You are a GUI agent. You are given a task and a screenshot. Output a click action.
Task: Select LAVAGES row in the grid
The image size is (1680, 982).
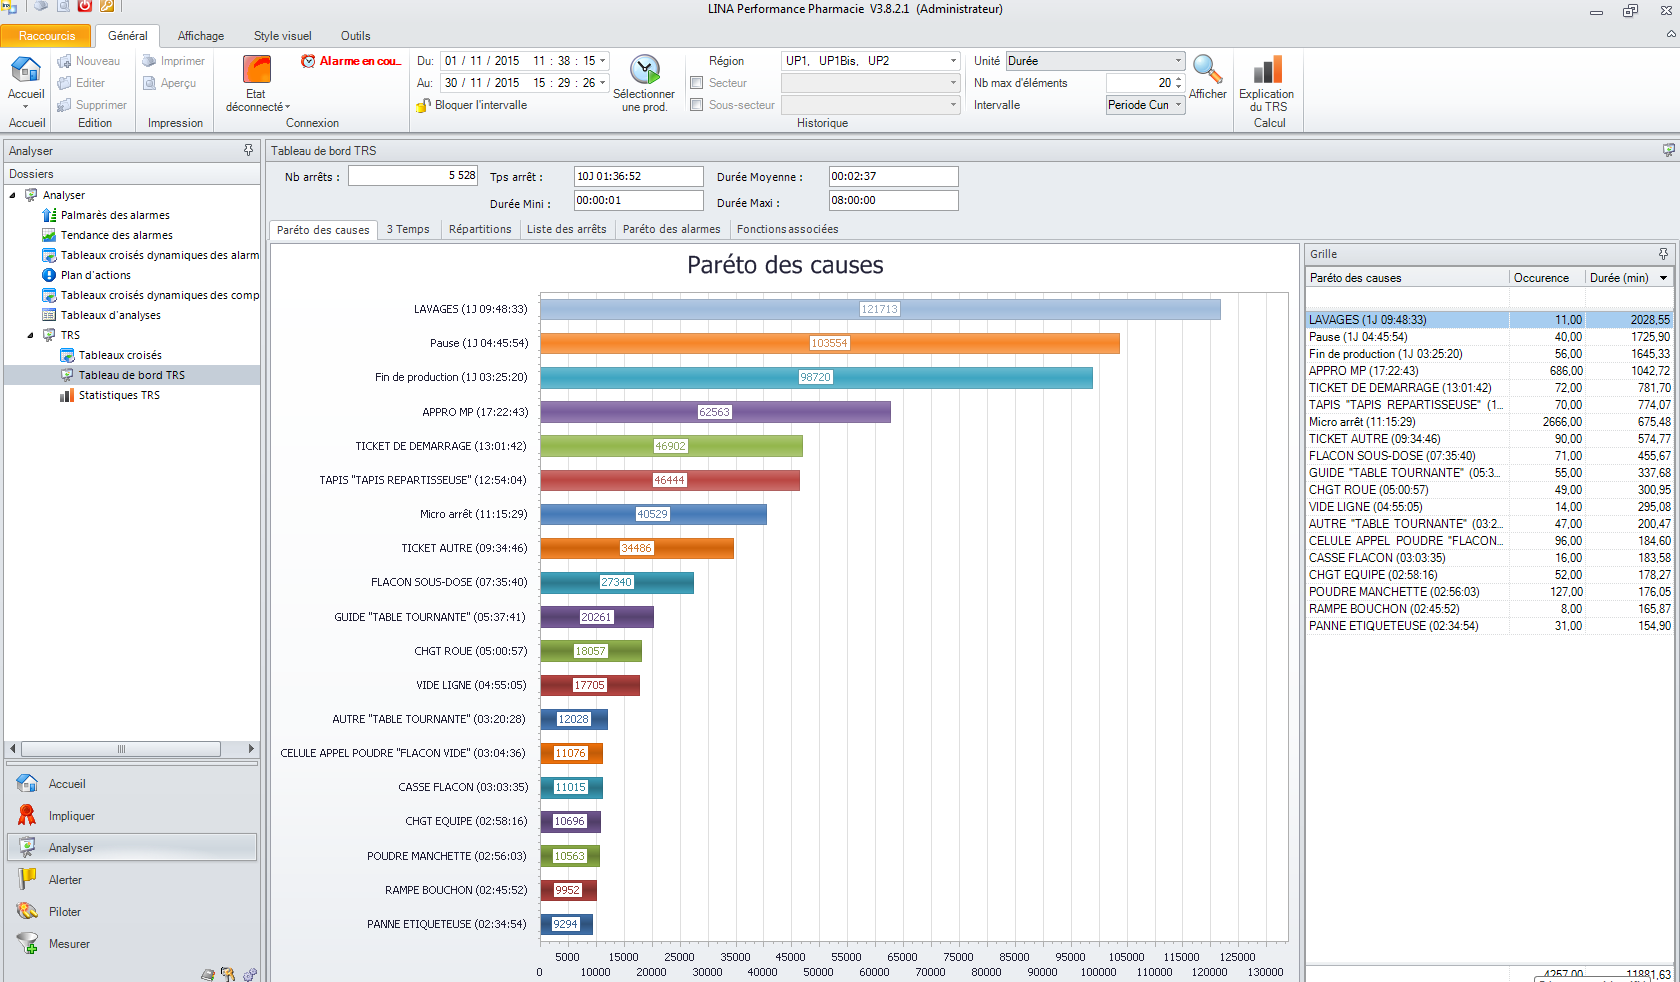(1489, 320)
